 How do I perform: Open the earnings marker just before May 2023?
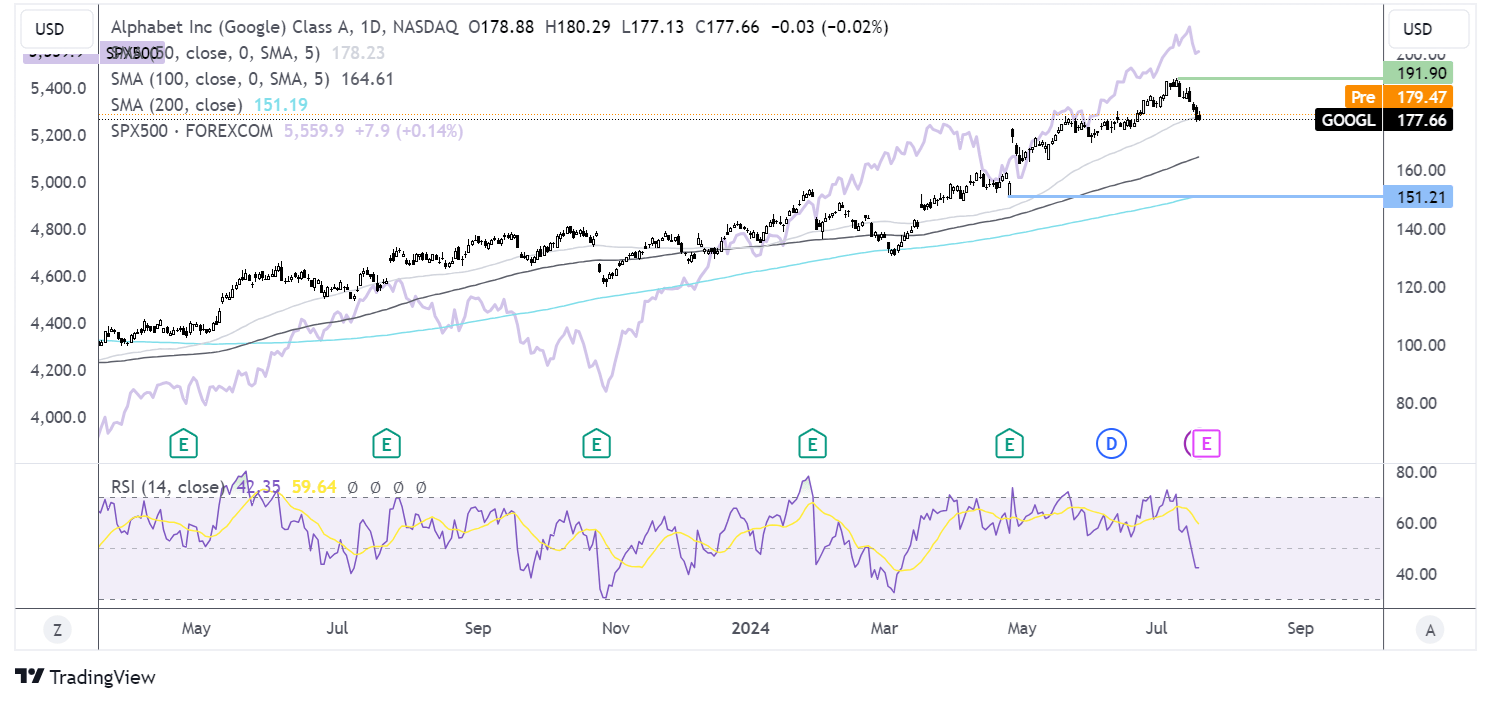click(x=182, y=443)
